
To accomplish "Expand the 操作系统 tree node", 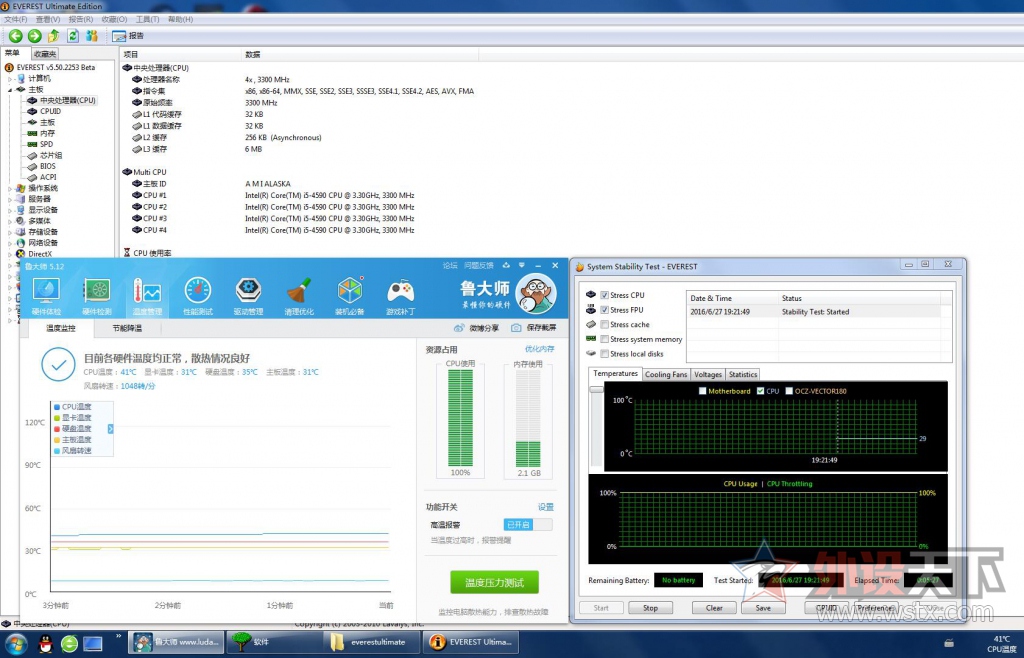I will (x=10, y=189).
